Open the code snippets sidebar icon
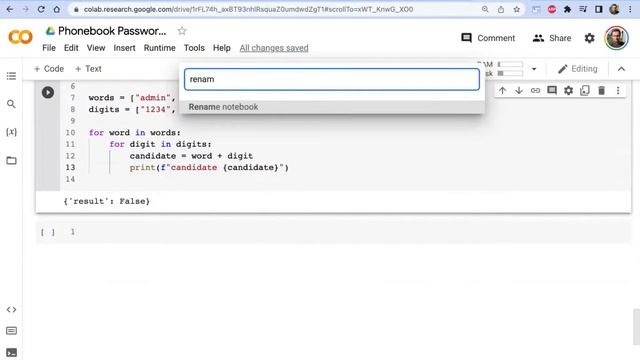 coord(11,309)
